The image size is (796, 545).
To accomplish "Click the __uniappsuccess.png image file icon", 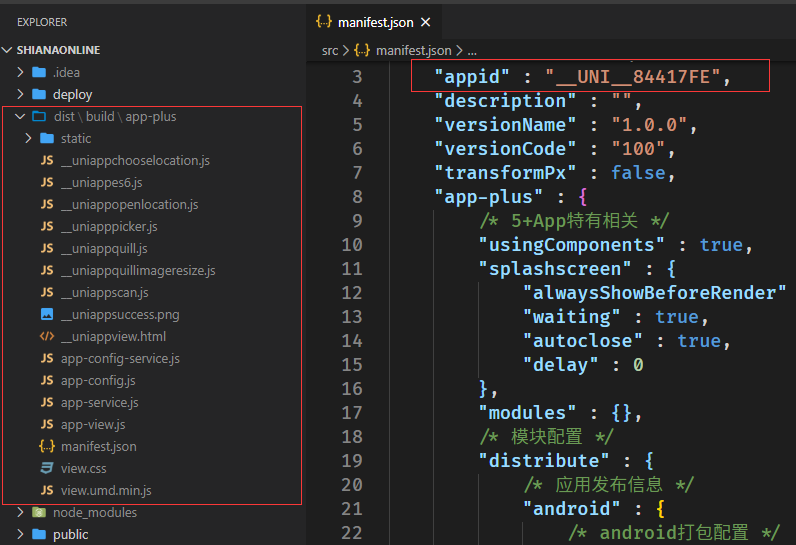I will pos(47,314).
